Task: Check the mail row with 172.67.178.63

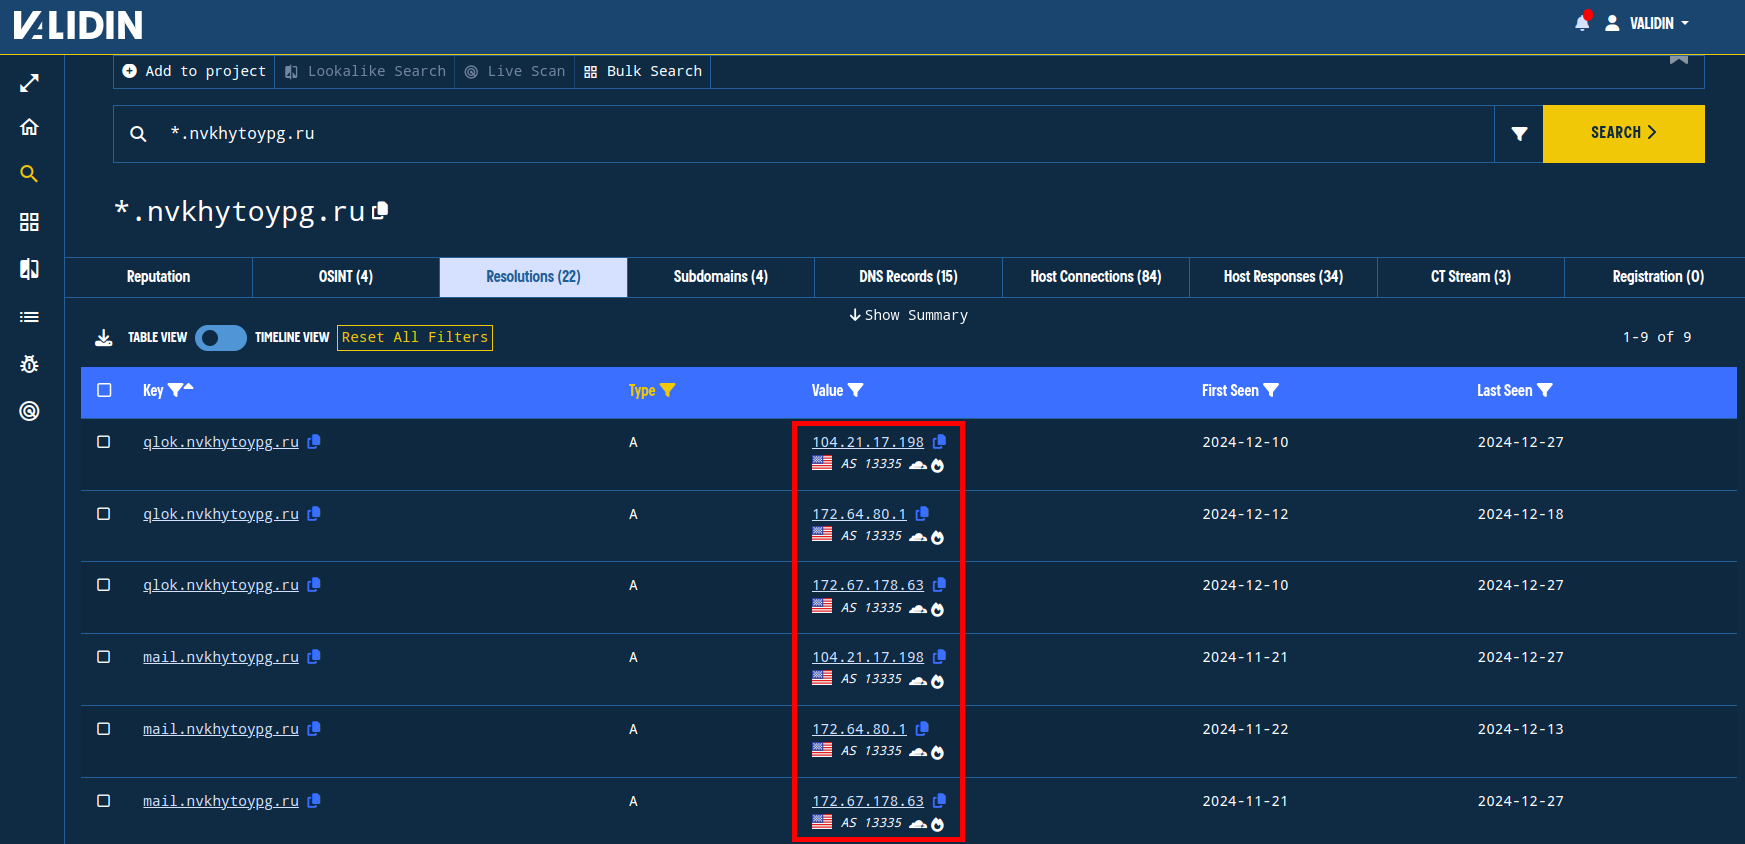Action: click(x=103, y=801)
